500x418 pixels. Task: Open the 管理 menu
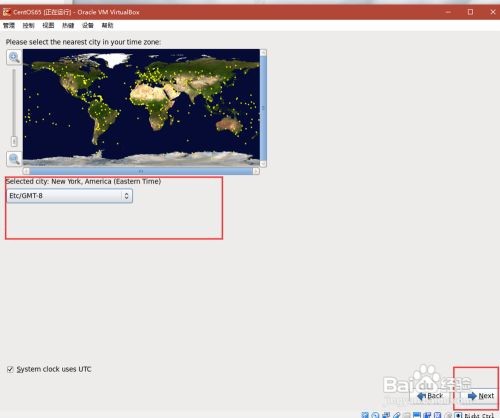click(9, 25)
